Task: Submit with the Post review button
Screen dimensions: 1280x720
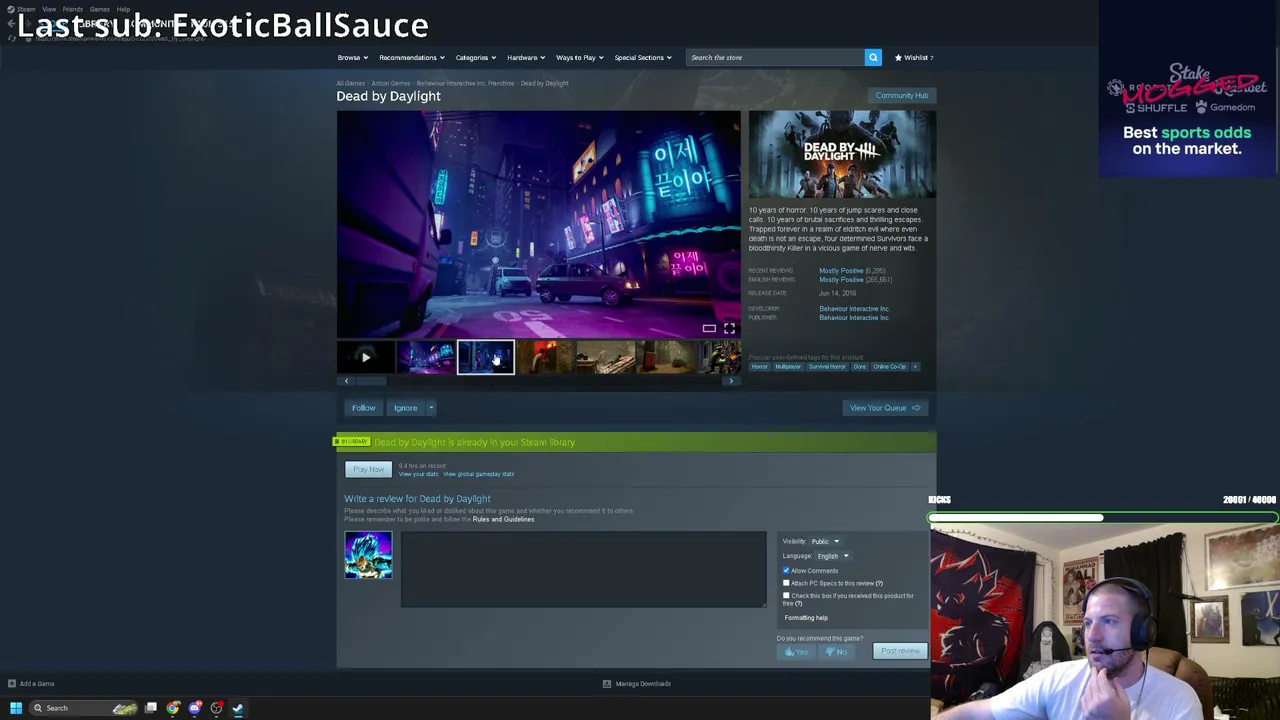Action: (x=900, y=651)
